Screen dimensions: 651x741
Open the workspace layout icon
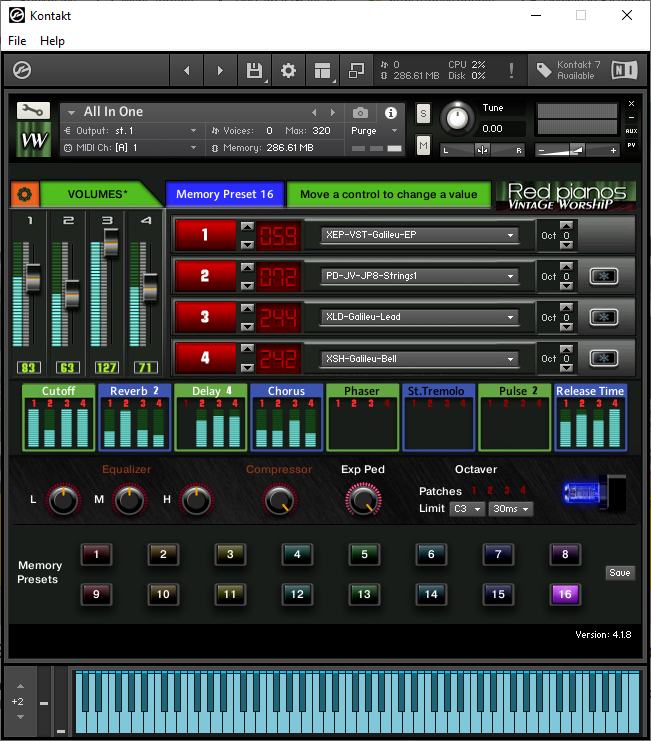[322, 70]
